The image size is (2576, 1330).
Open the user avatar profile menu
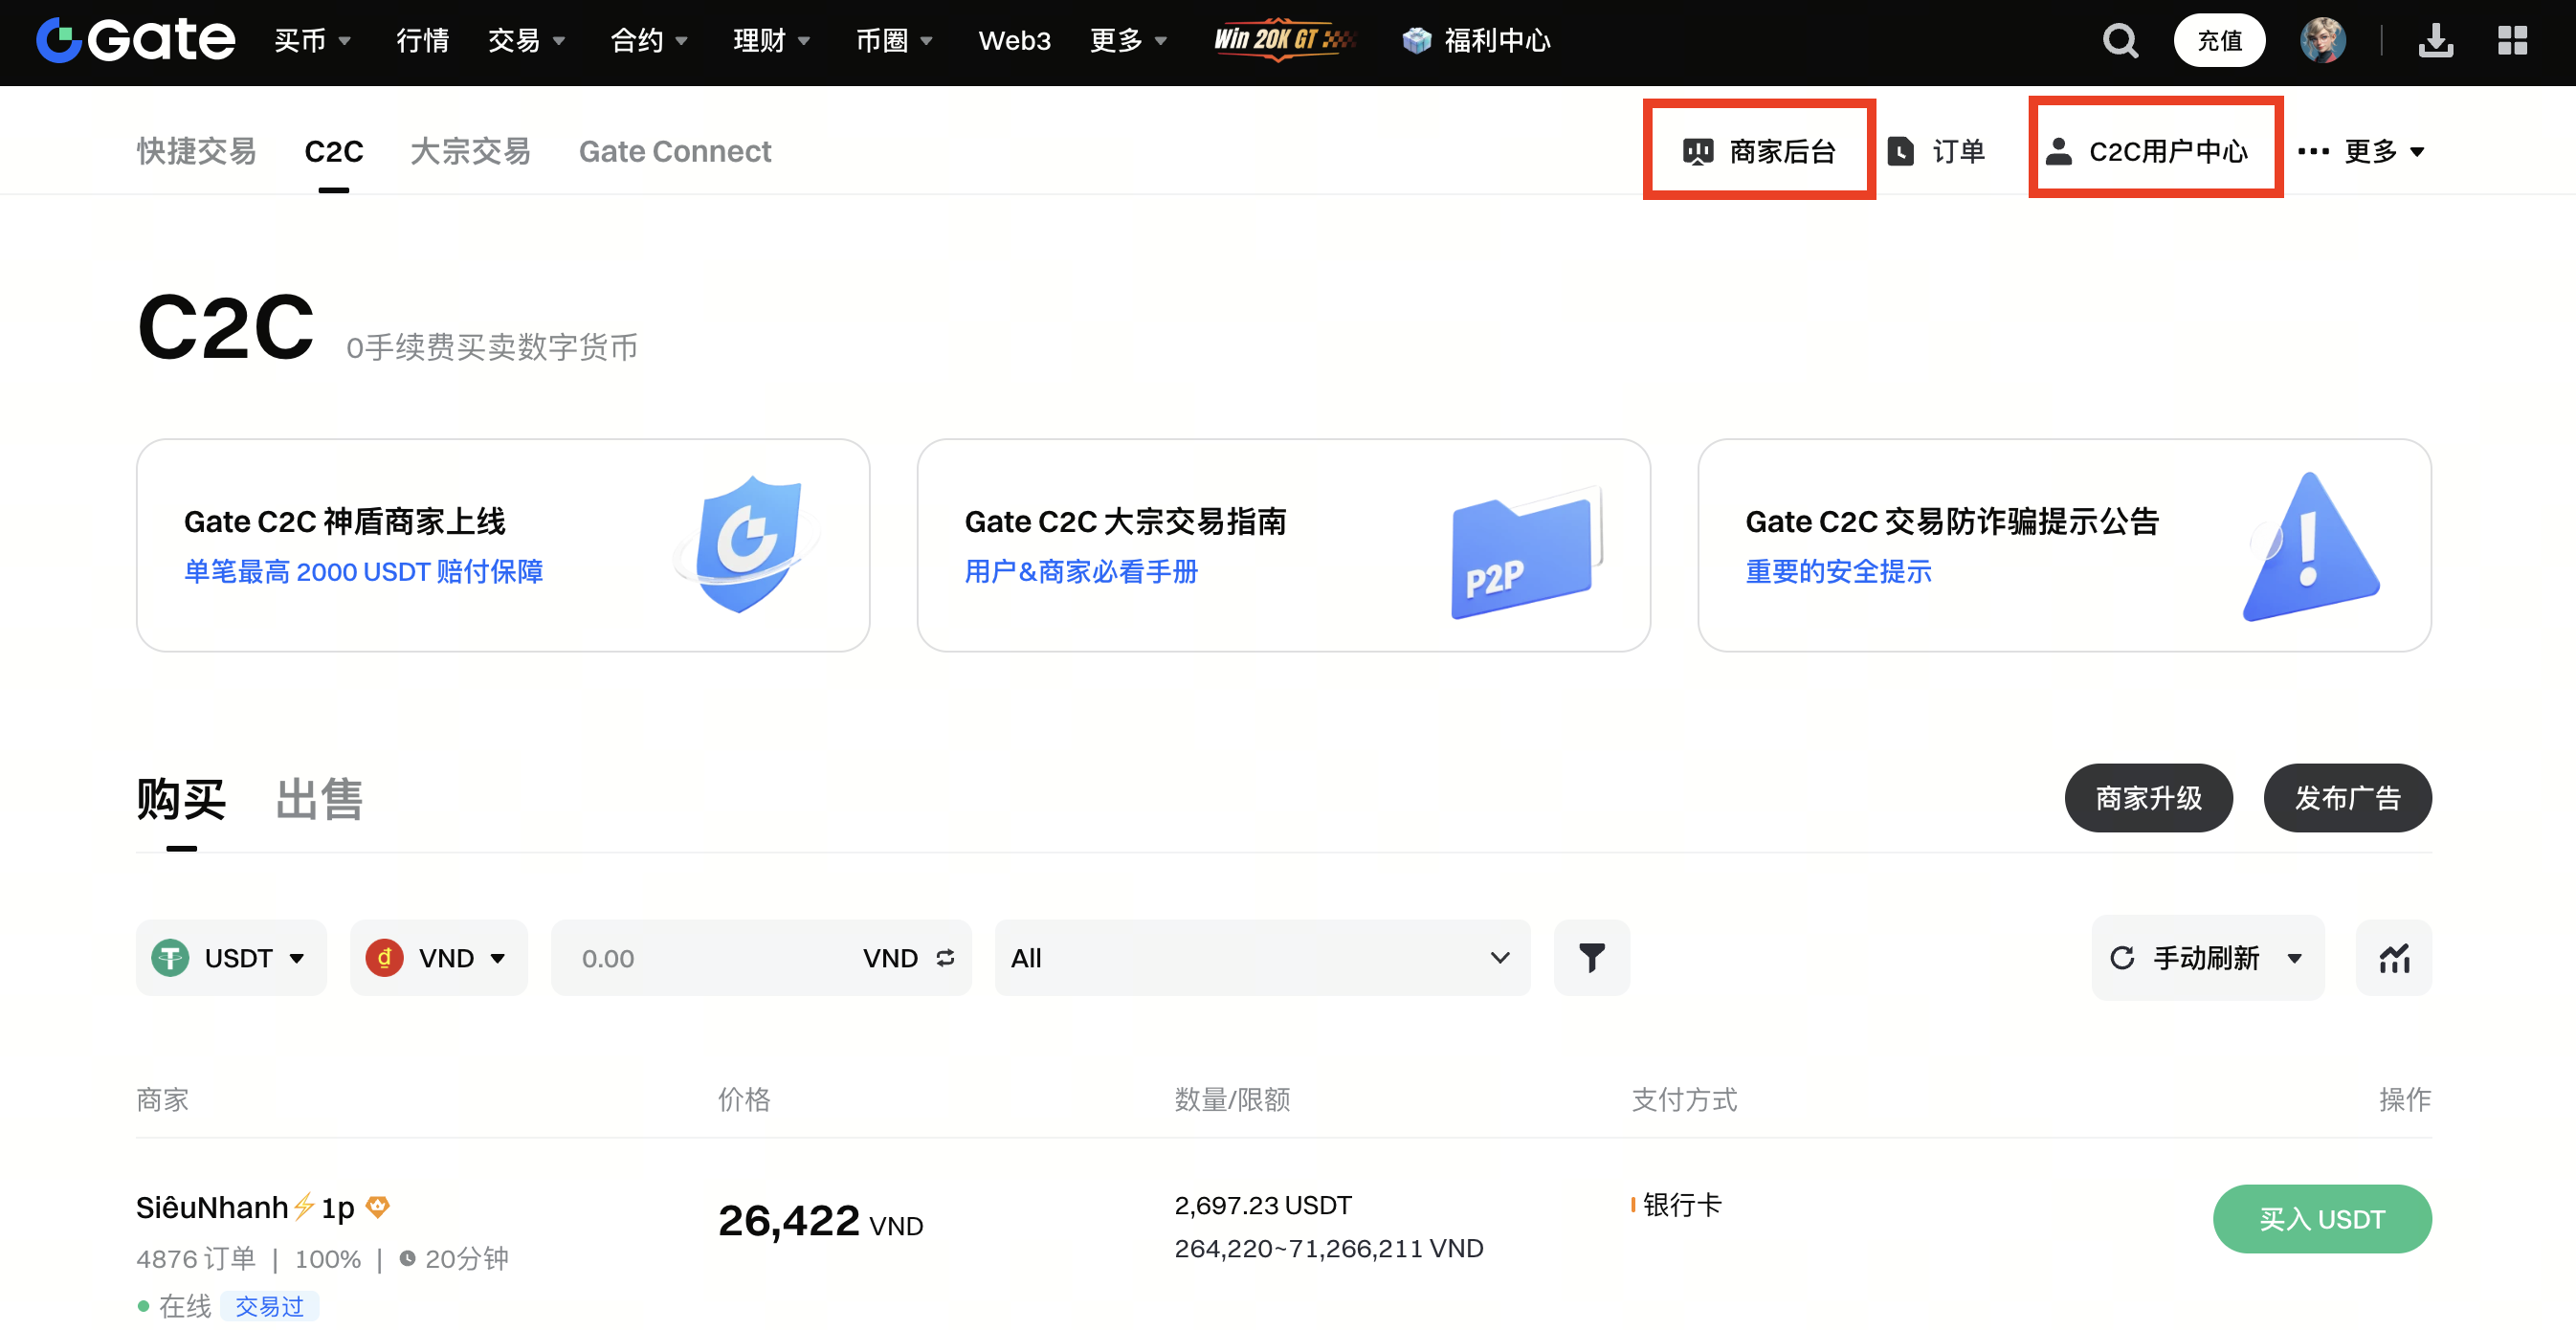pos(2321,41)
